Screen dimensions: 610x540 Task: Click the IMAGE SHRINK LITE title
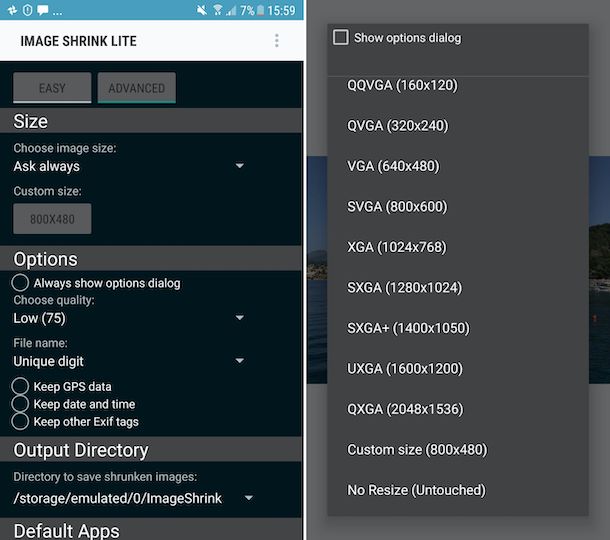(79, 41)
